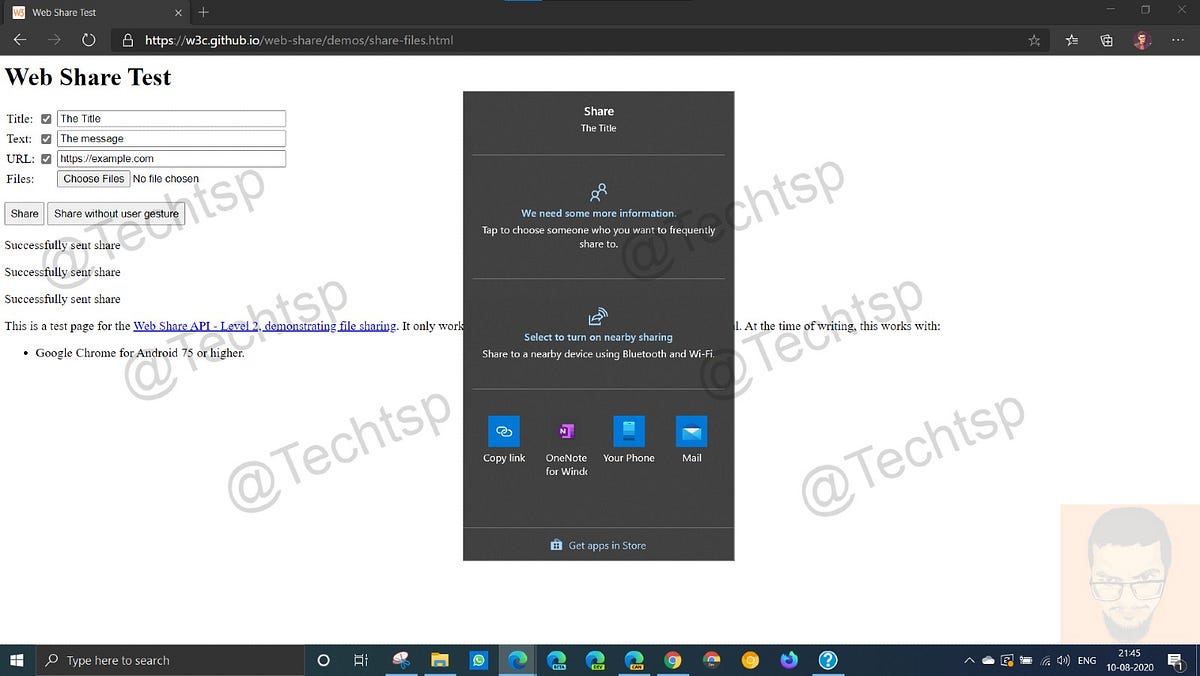This screenshot has width=1200, height=676.
Task: Click the browser profile avatar
Action: (x=1142, y=40)
